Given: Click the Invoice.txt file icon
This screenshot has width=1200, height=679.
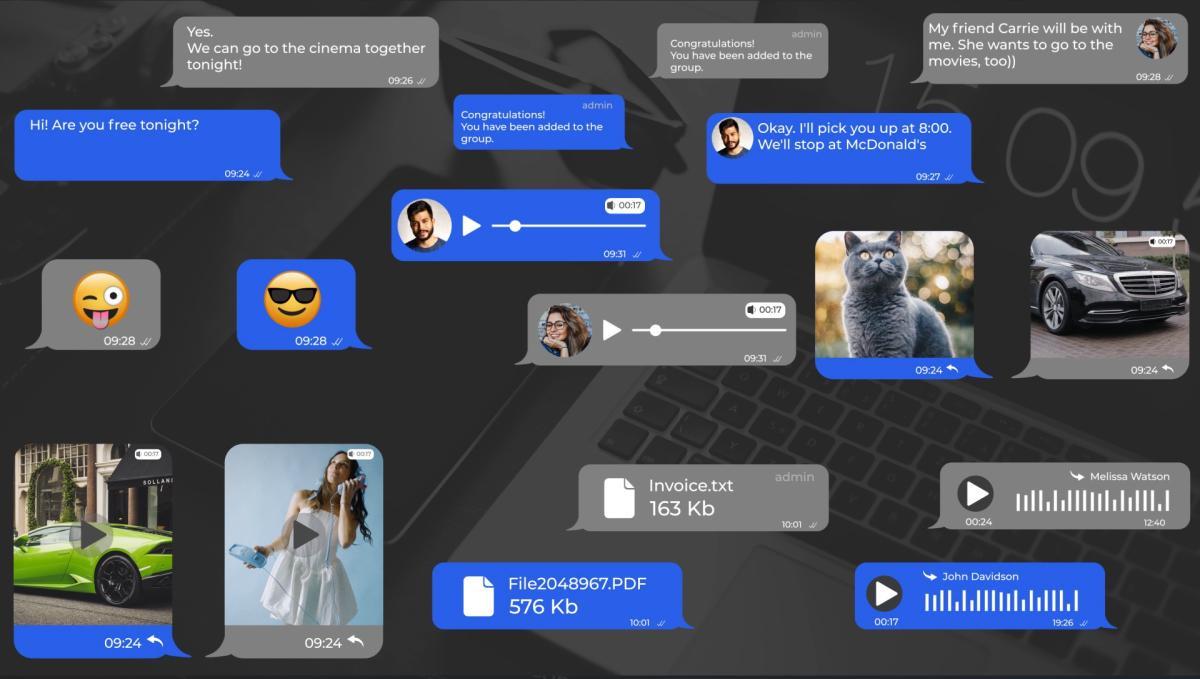Looking at the screenshot, I should (x=619, y=497).
